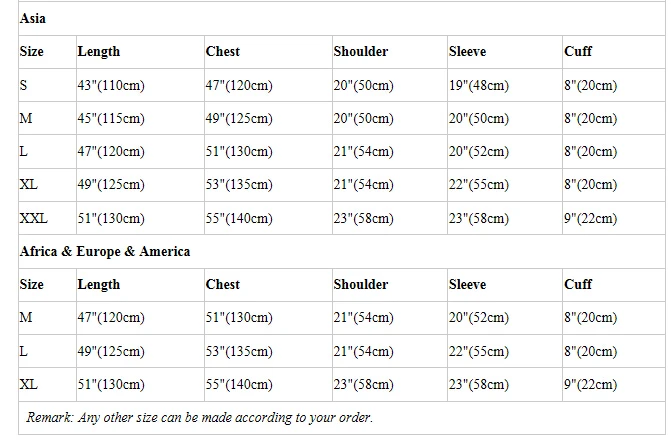Select the shoulder value in Asia L row
671x443 pixels.
(x=363, y=151)
